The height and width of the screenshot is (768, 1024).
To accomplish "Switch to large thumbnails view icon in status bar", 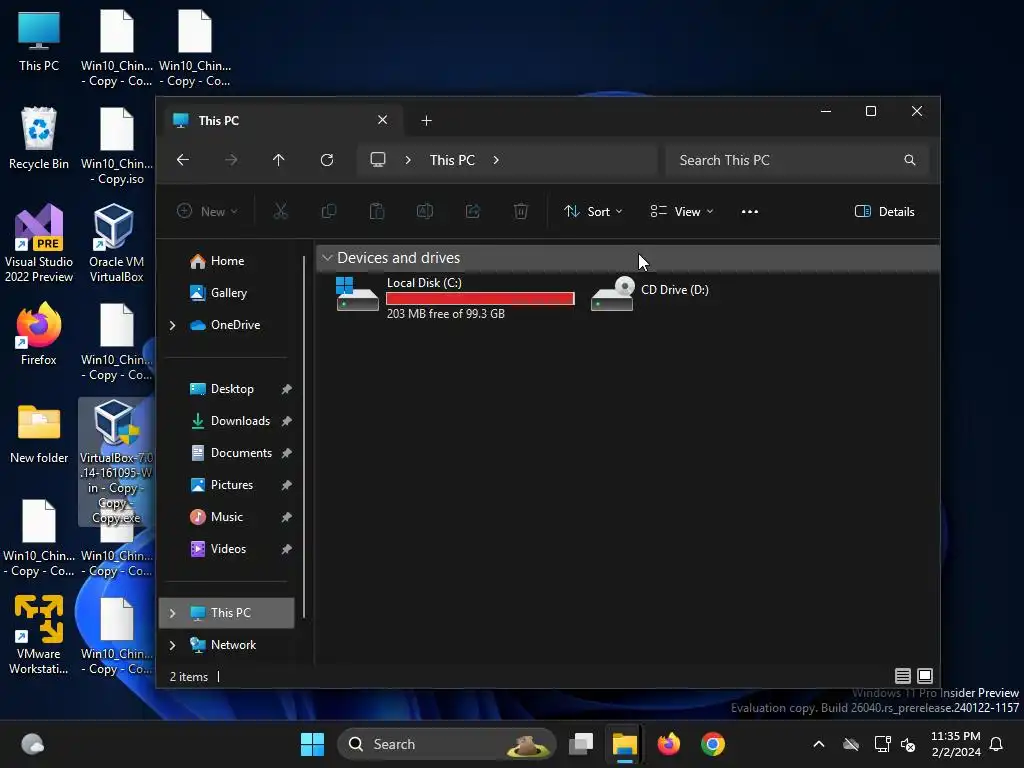I will 925,676.
